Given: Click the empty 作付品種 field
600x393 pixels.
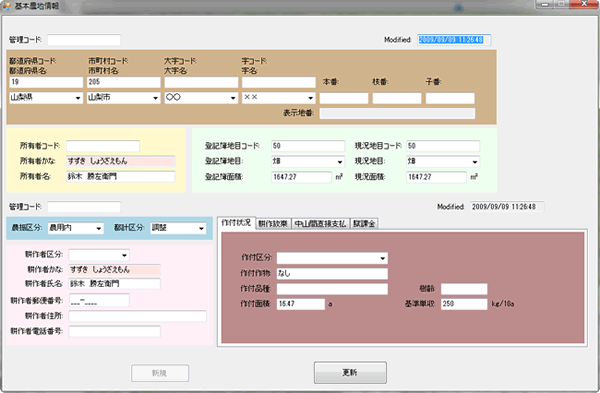Looking at the screenshot, I should click(x=332, y=289).
